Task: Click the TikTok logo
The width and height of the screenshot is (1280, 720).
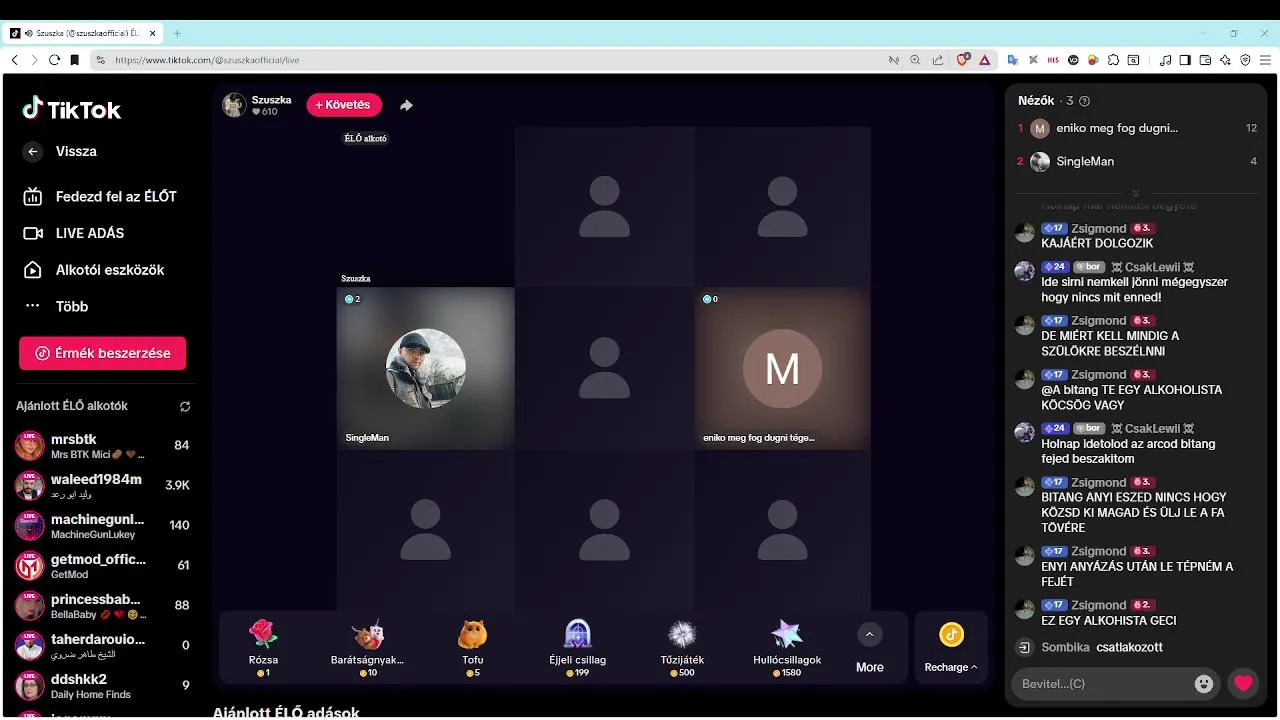Action: coord(72,109)
